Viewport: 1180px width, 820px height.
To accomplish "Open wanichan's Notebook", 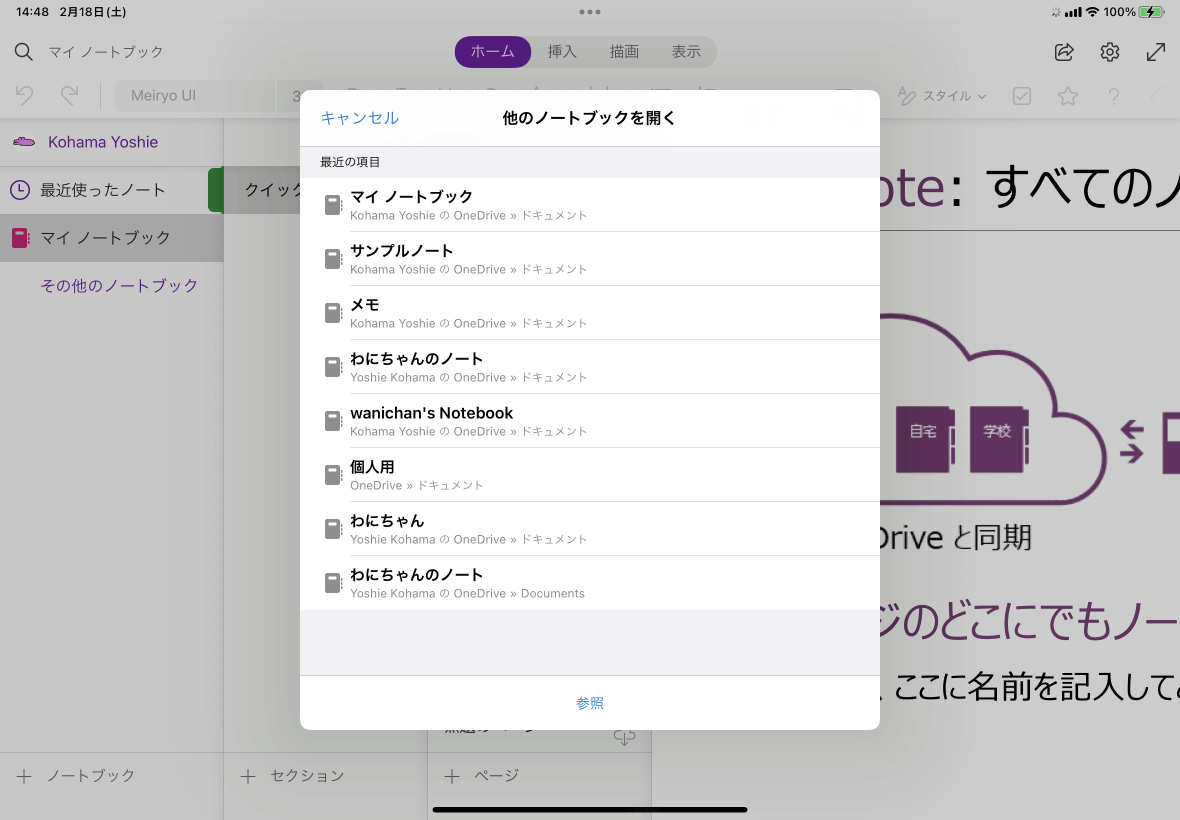I will pyautogui.click(x=590, y=421).
